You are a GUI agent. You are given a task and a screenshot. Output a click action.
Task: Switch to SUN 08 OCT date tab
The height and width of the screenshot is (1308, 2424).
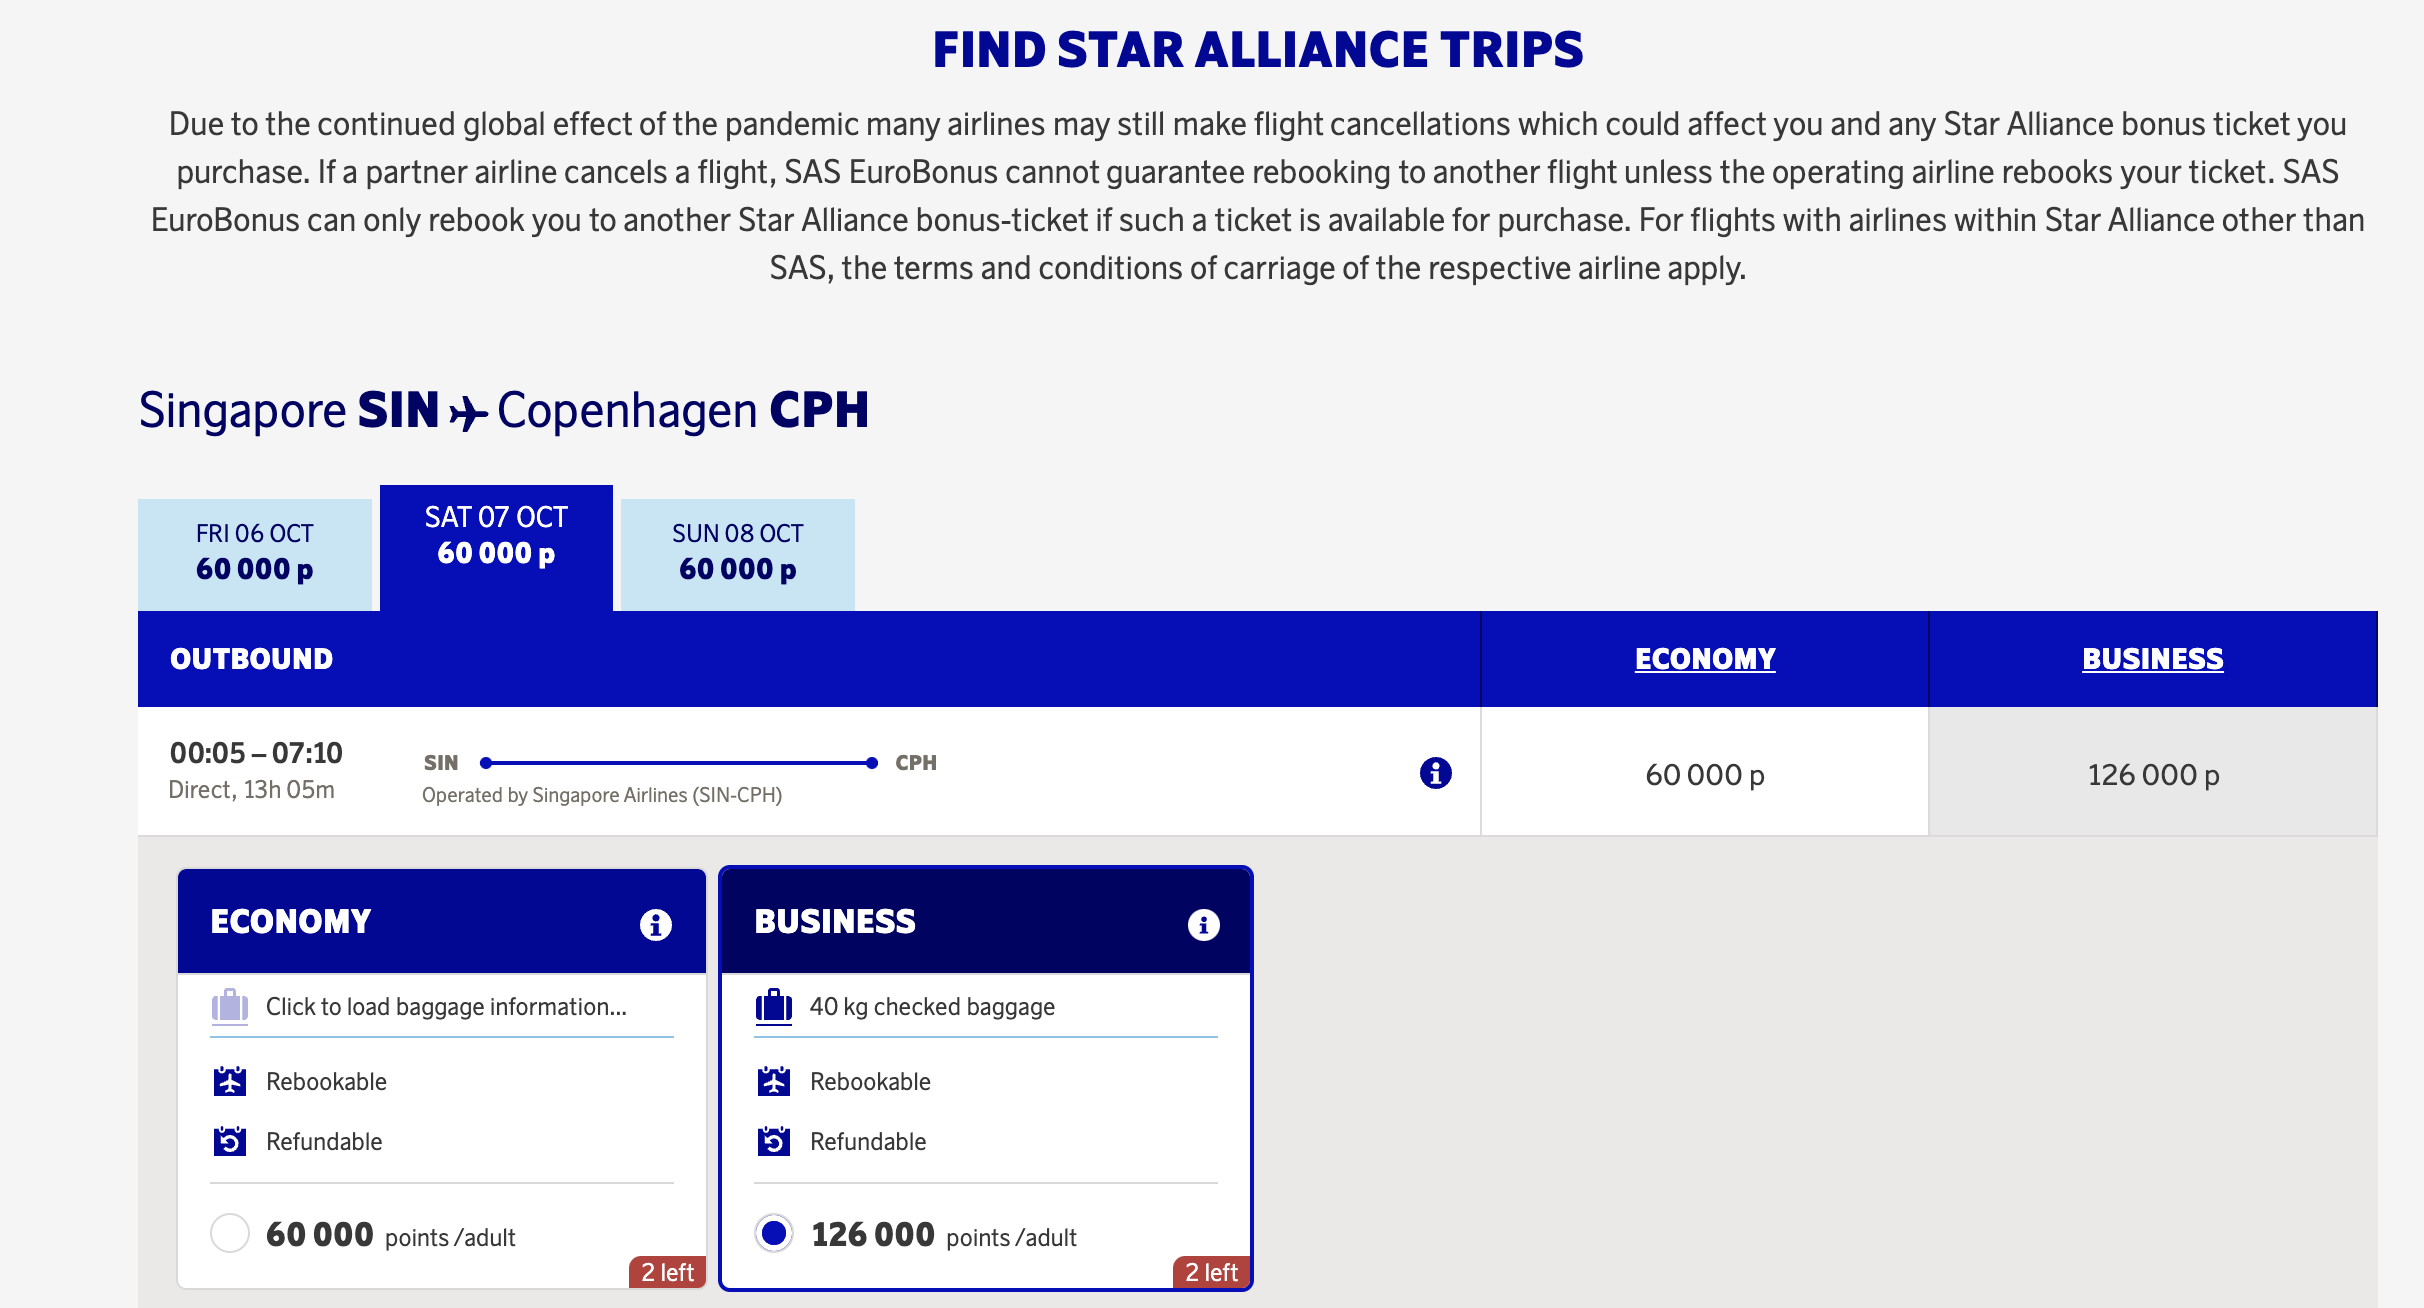[737, 553]
